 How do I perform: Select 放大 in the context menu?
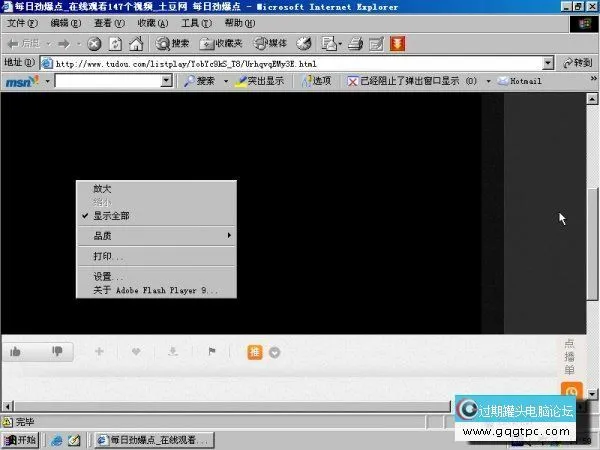[x=103, y=189]
